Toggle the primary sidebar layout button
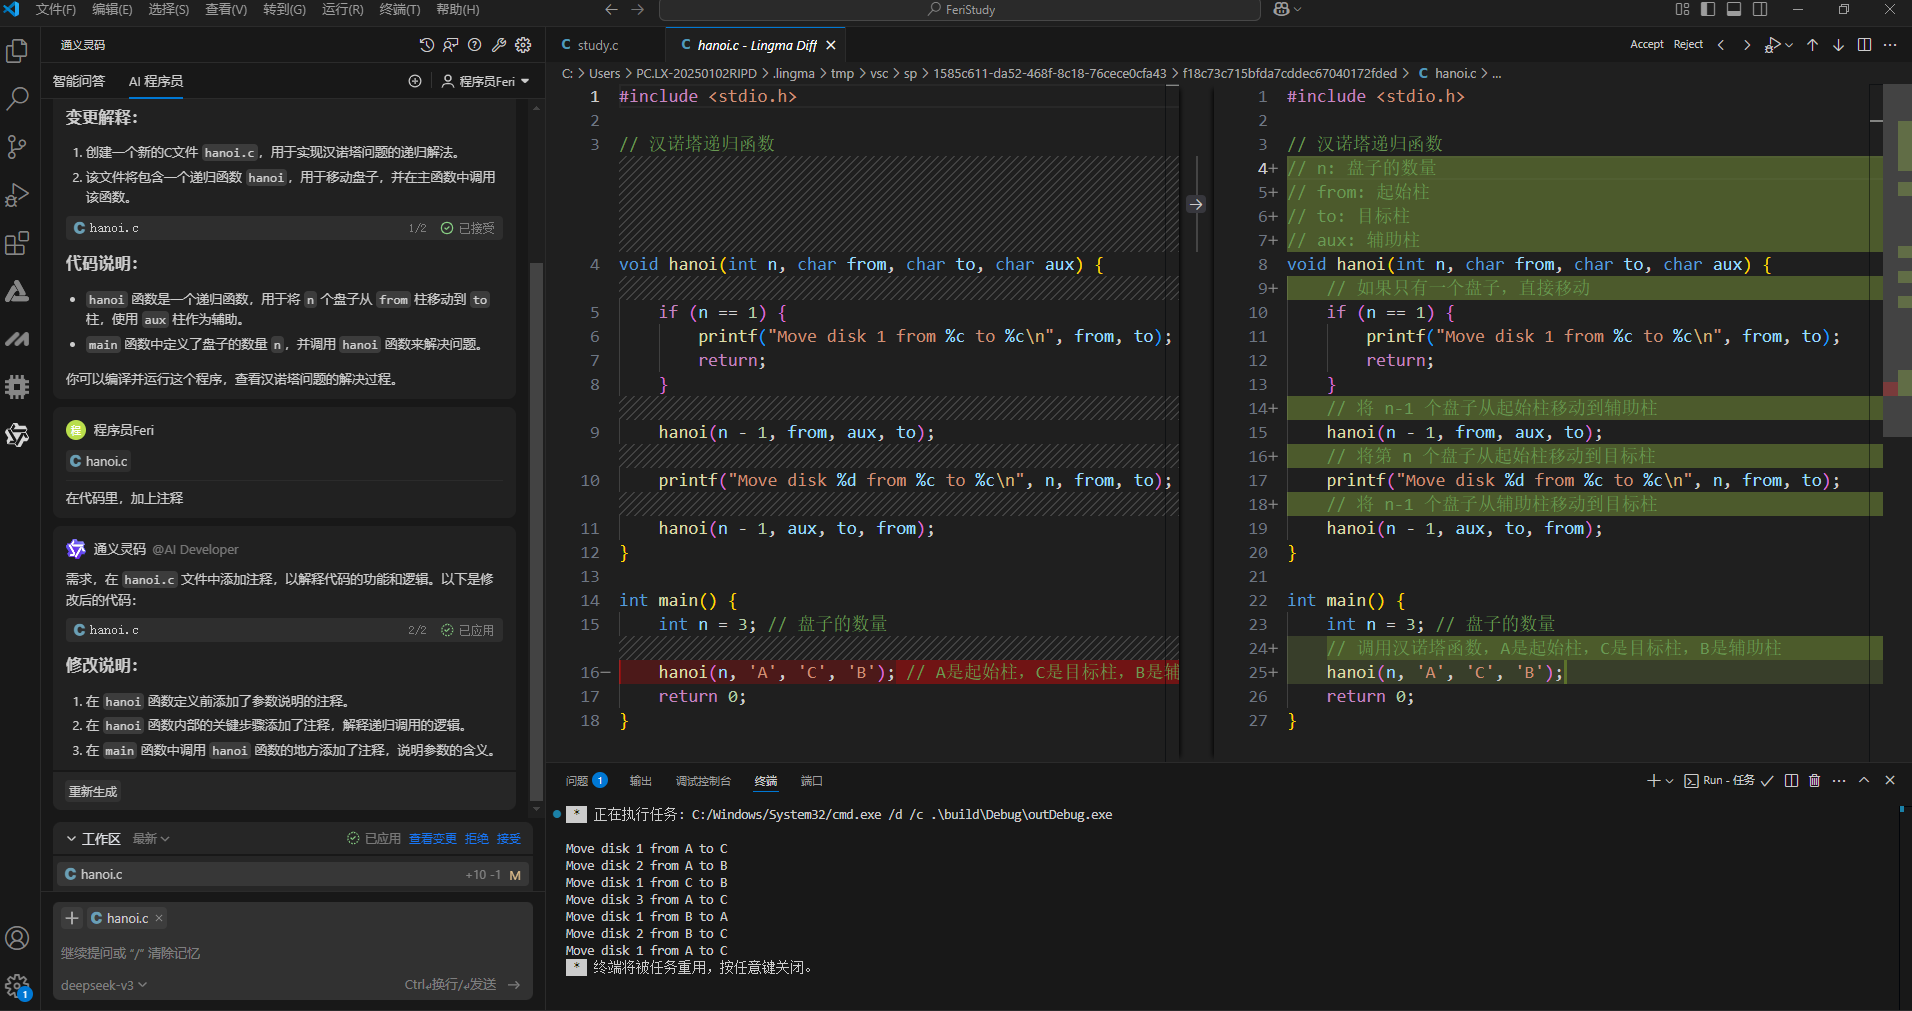This screenshot has height=1011, width=1912. (1708, 9)
